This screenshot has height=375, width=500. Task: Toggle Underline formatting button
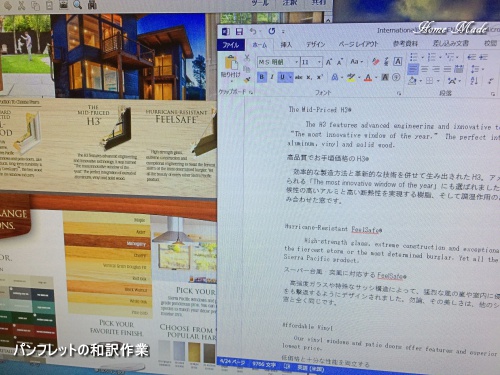pyautogui.click(x=283, y=77)
